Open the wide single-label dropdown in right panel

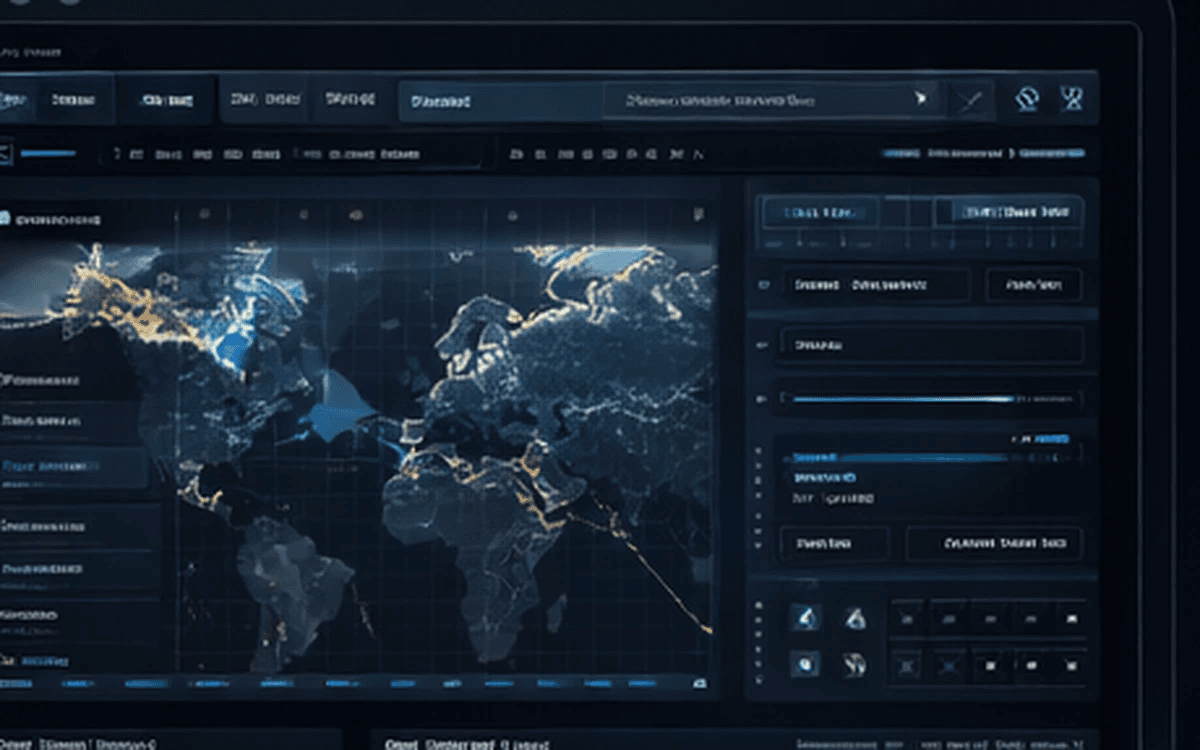coord(930,344)
